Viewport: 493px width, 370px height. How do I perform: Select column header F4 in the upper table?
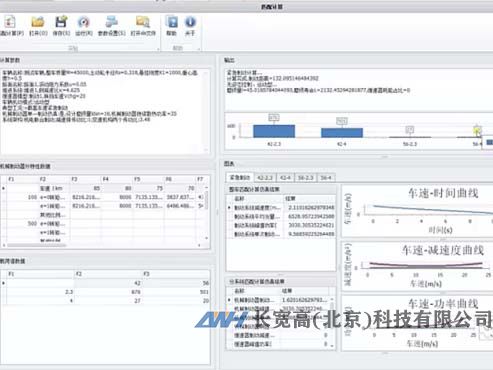[x=117, y=179]
